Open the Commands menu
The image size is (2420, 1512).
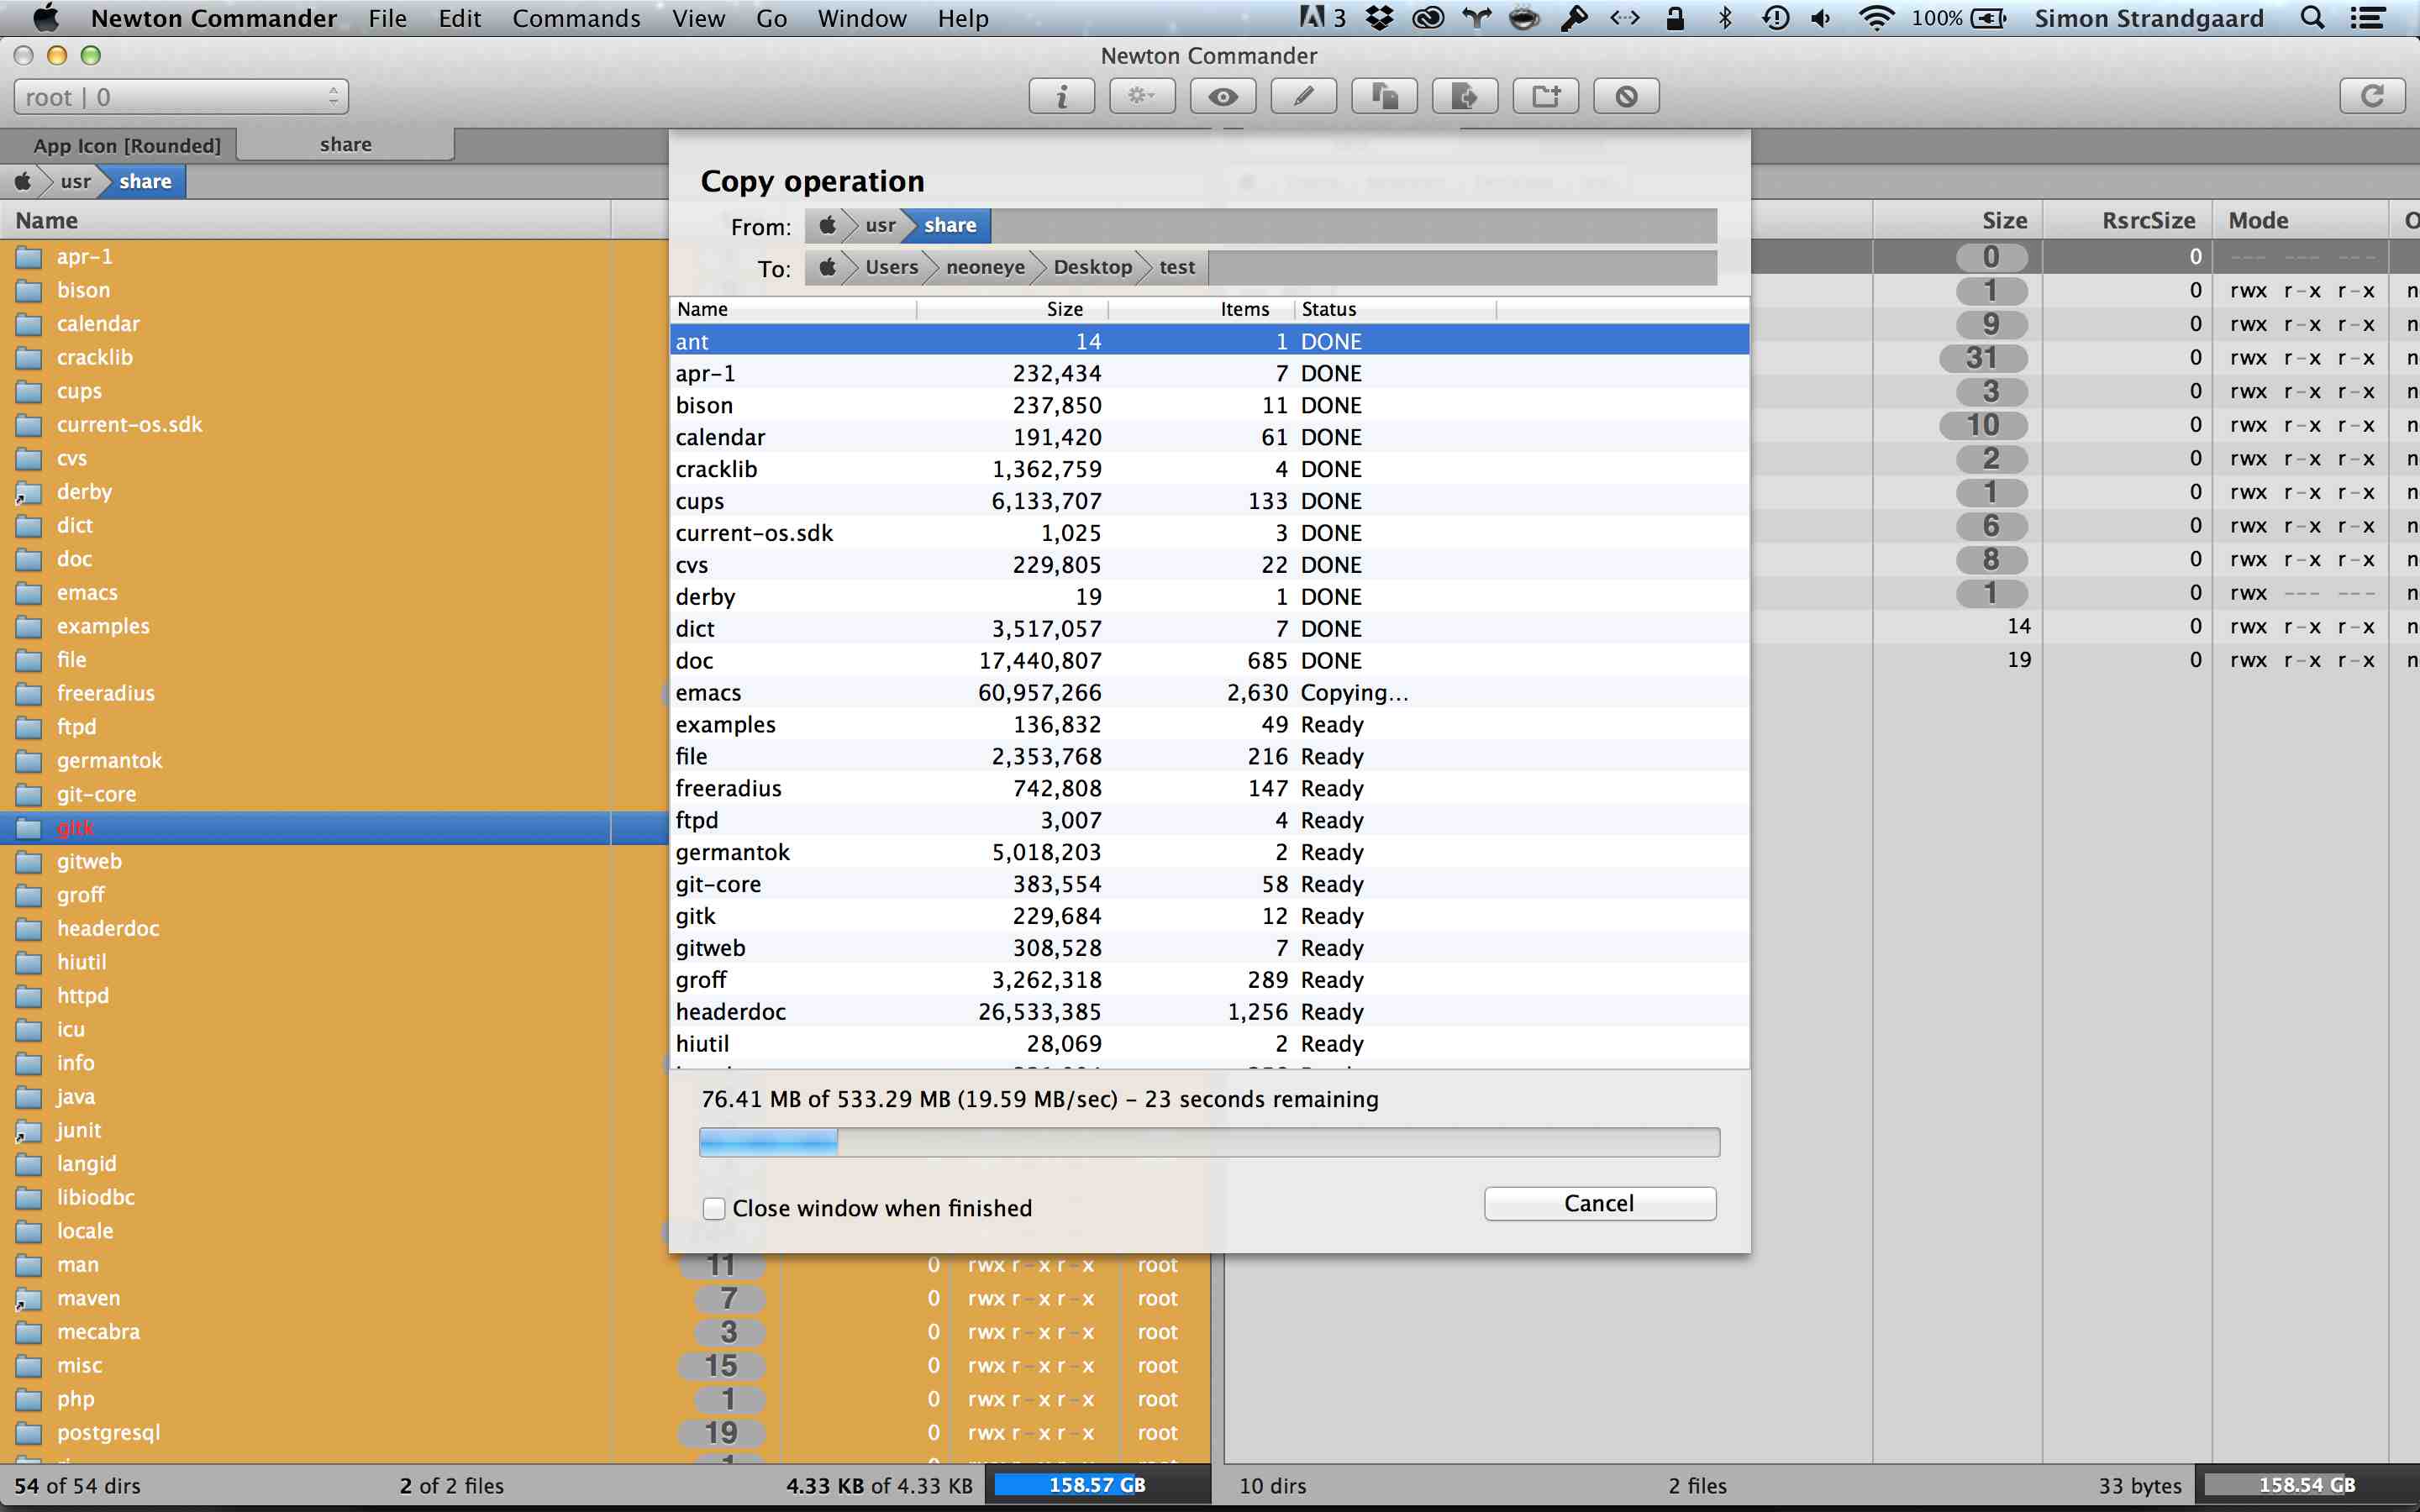pyautogui.click(x=576, y=18)
